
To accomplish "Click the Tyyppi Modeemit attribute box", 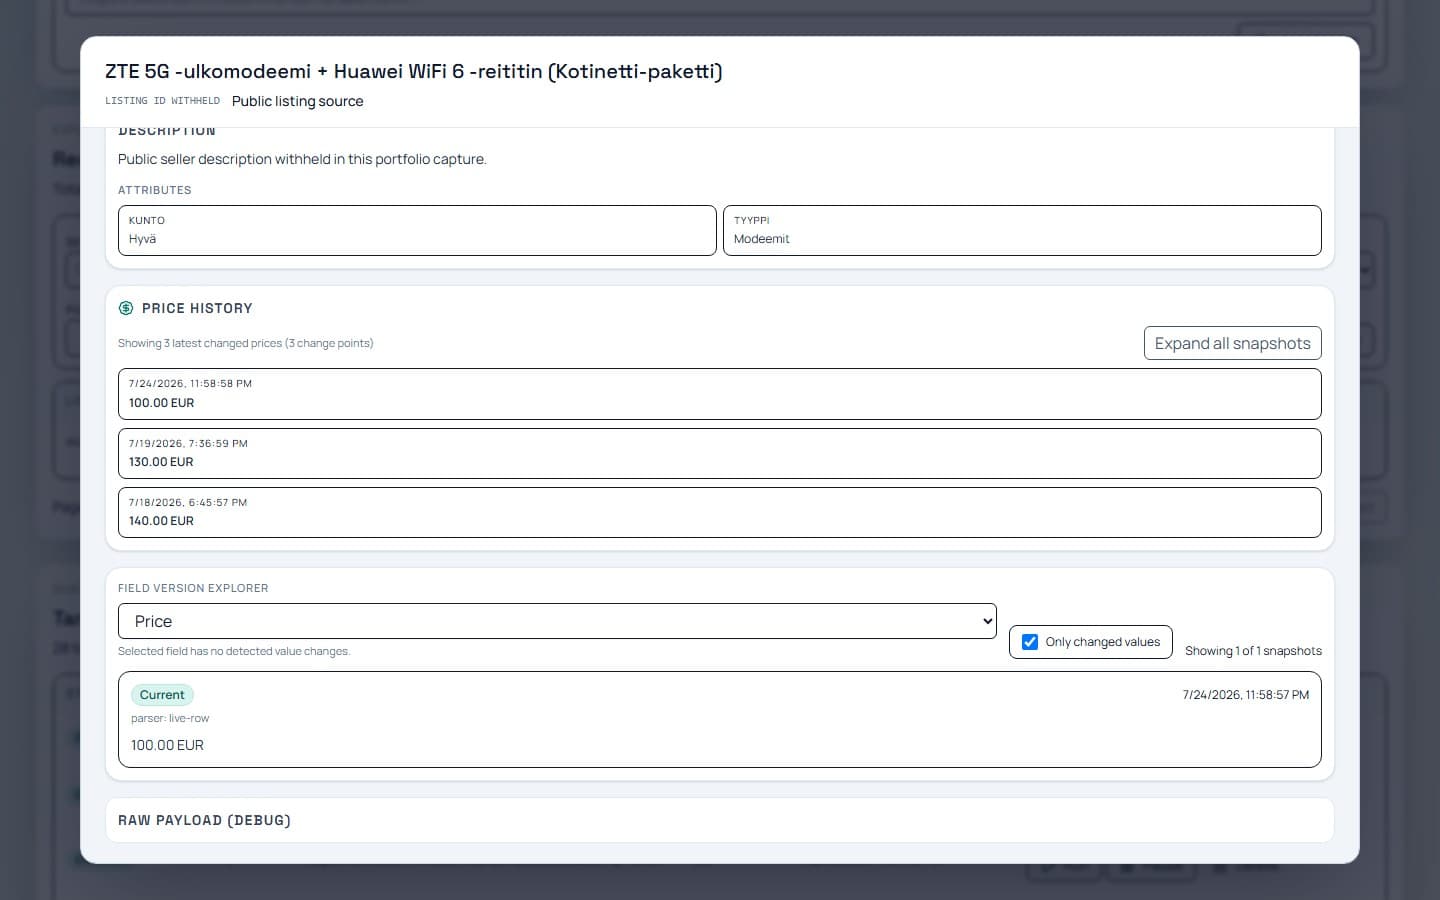I will pyautogui.click(x=1022, y=230).
